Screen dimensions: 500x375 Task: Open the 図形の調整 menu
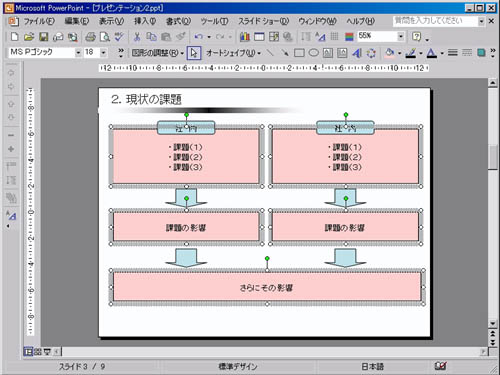158,53
